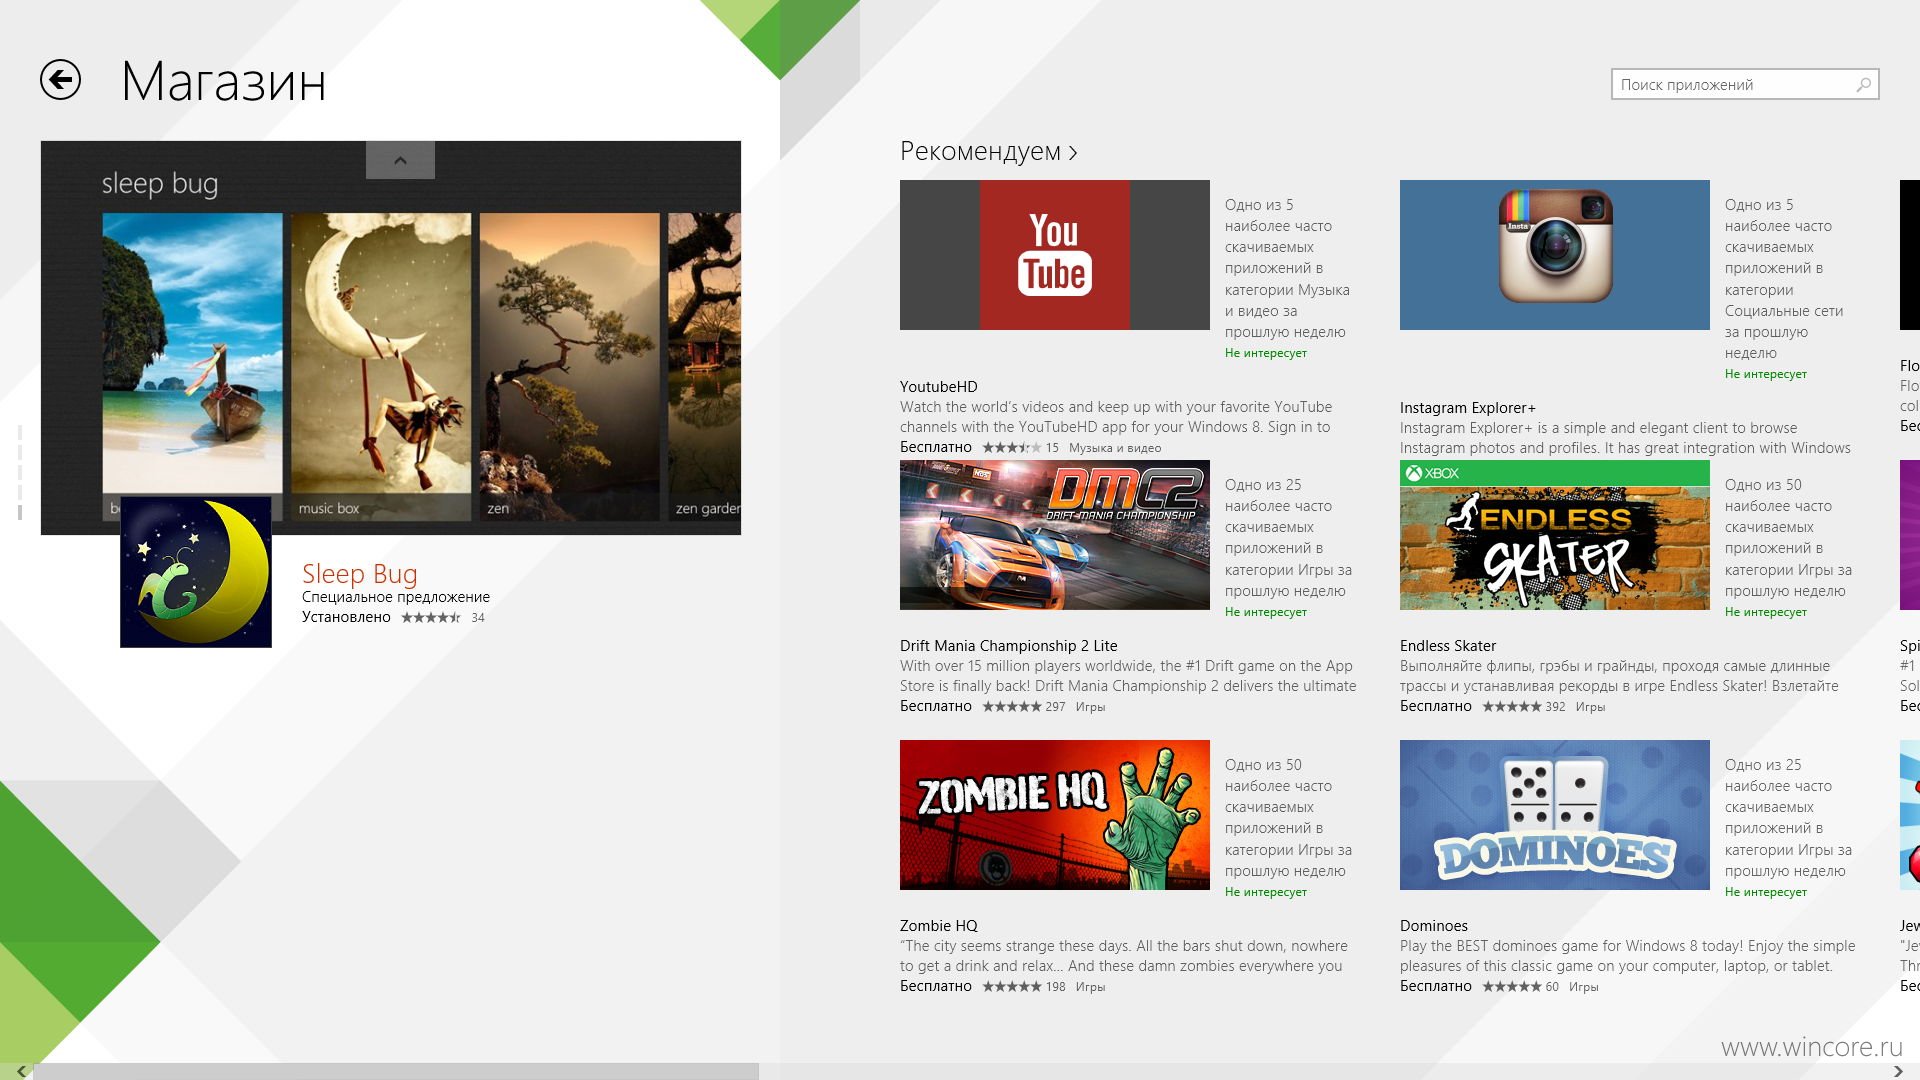Select the zen scene thumbnail
1920x1080 pixels.
[570, 366]
